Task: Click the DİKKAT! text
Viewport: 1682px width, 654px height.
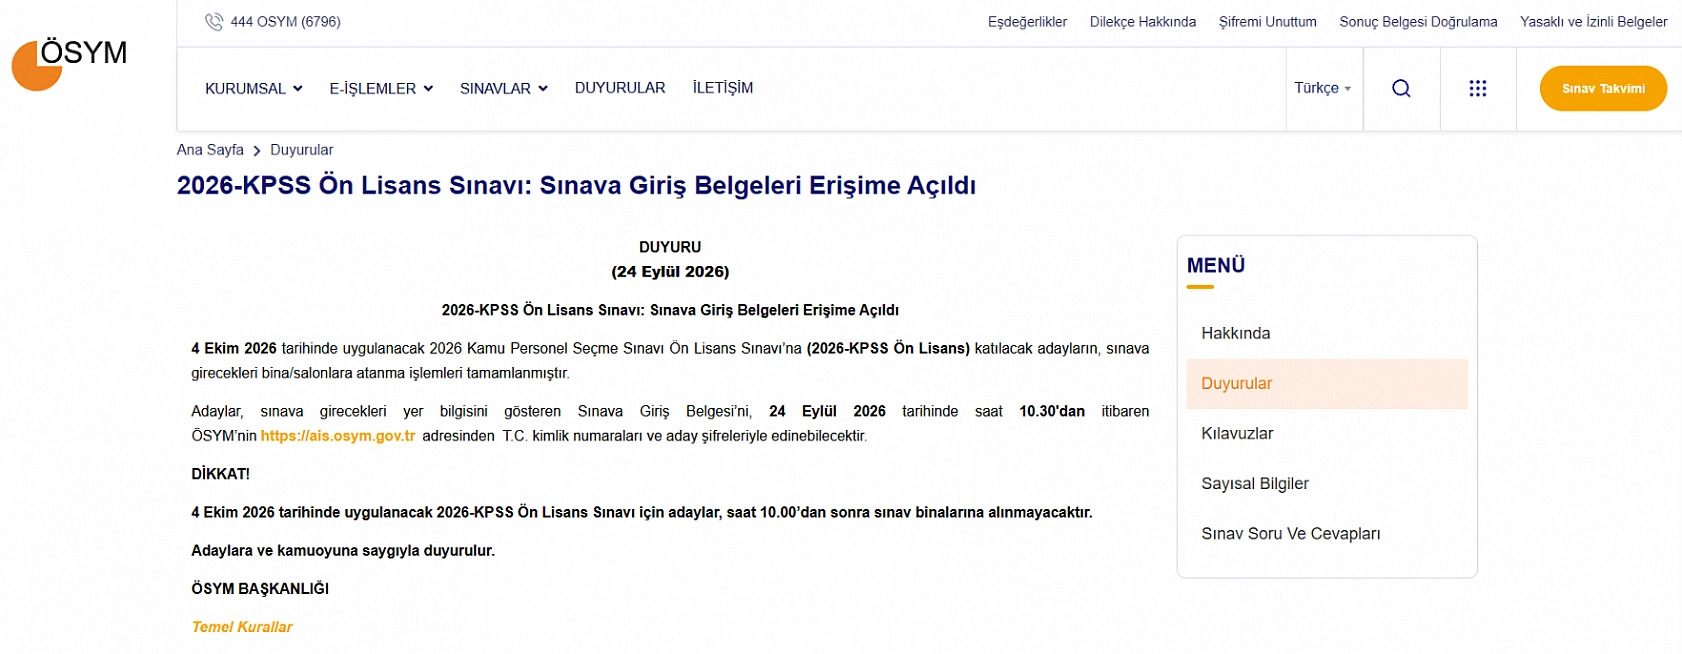Action: click(x=220, y=474)
